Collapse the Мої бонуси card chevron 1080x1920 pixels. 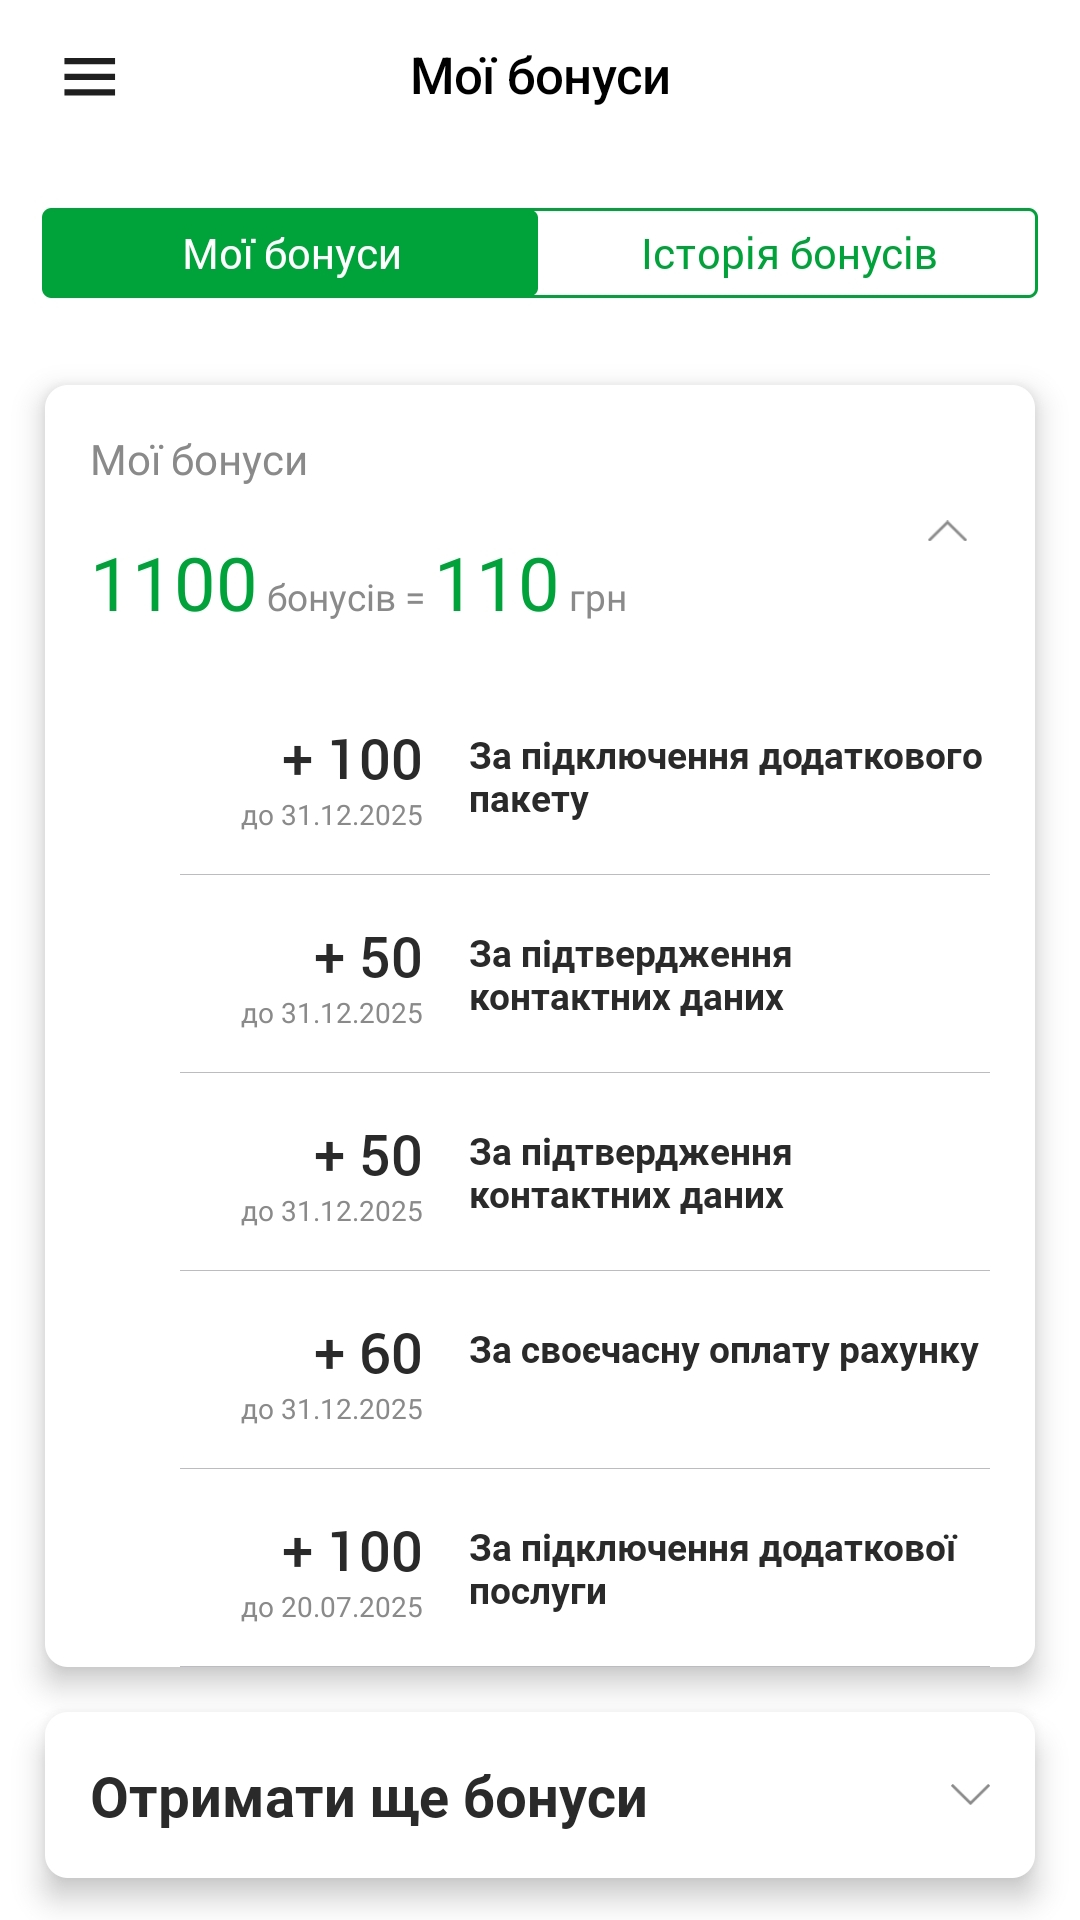pyautogui.click(x=947, y=531)
